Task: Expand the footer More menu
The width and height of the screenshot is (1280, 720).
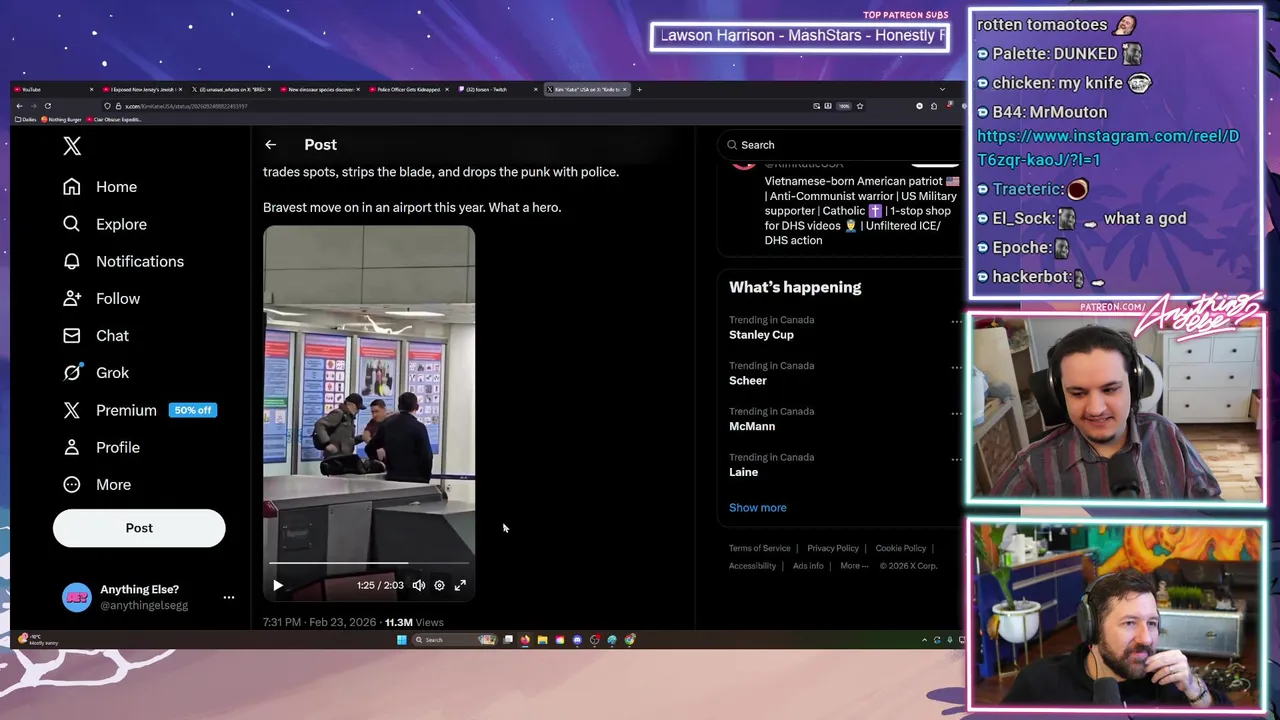Action: (854, 566)
